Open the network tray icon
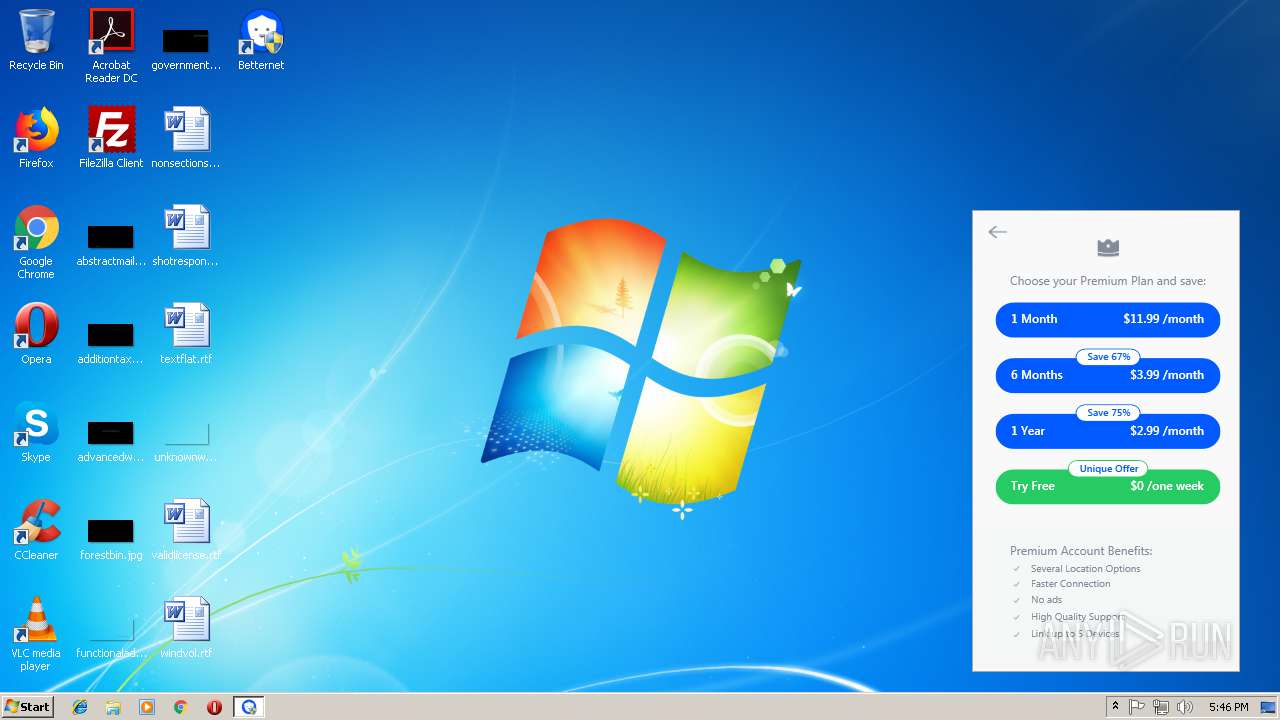This screenshot has width=1280, height=720. [1161, 707]
